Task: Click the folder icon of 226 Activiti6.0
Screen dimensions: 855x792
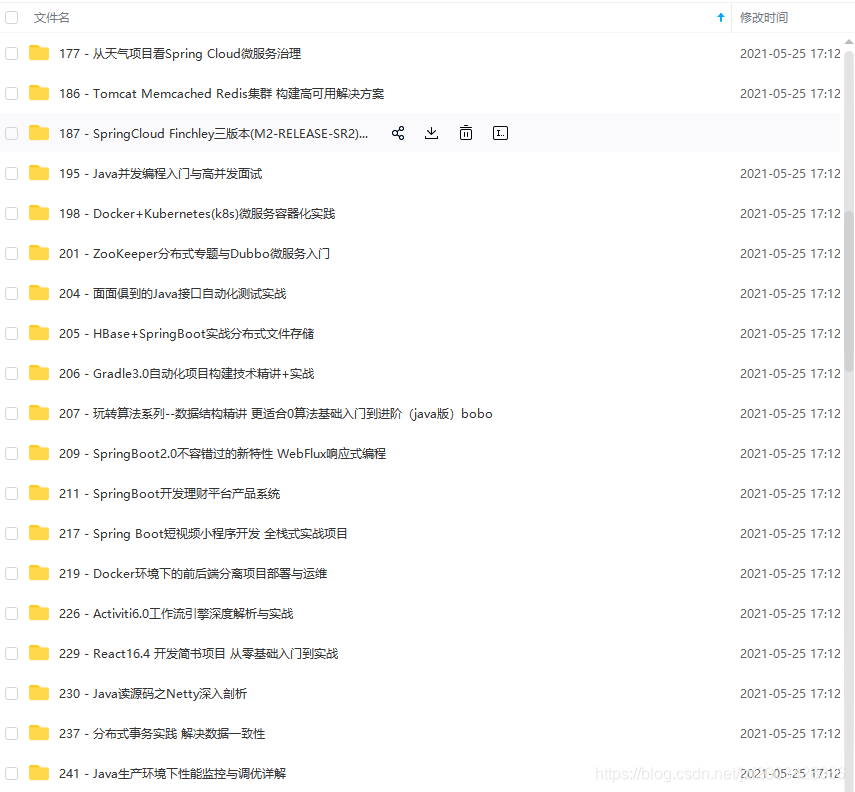Action: 38,613
